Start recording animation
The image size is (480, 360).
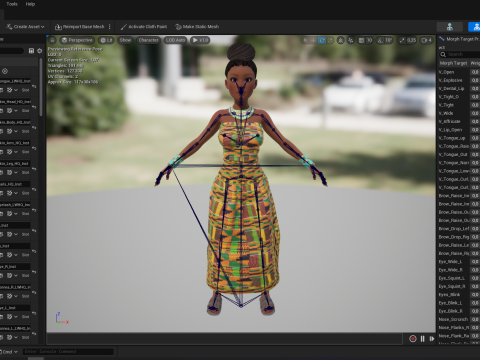click(413, 339)
